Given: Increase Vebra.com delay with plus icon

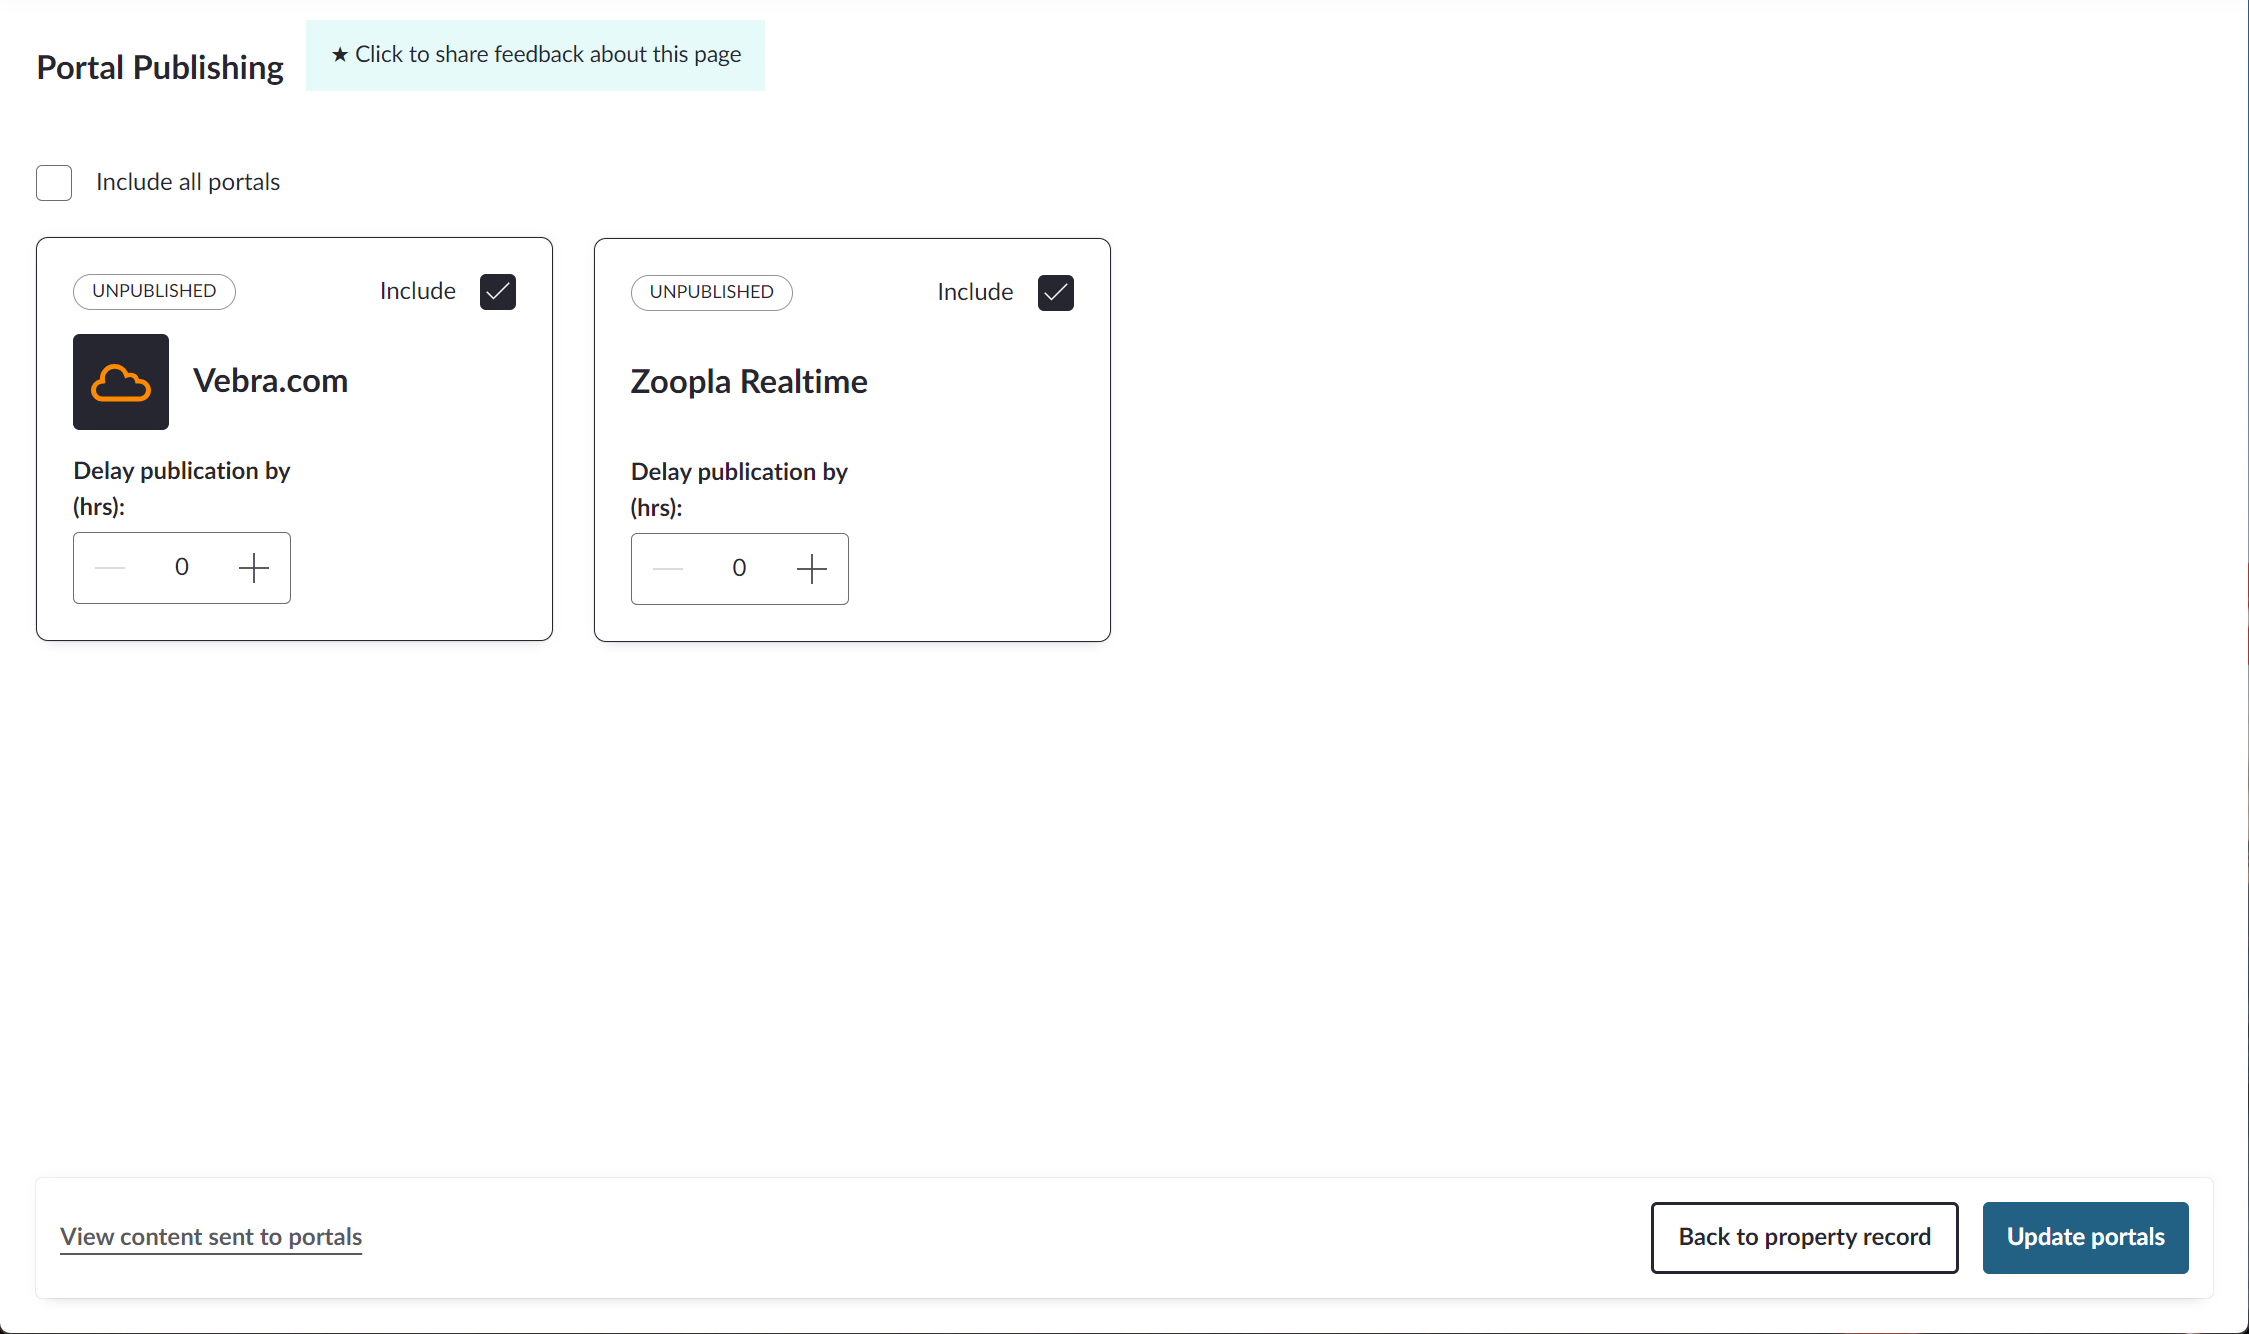Looking at the screenshot, I should pos(254,568).
